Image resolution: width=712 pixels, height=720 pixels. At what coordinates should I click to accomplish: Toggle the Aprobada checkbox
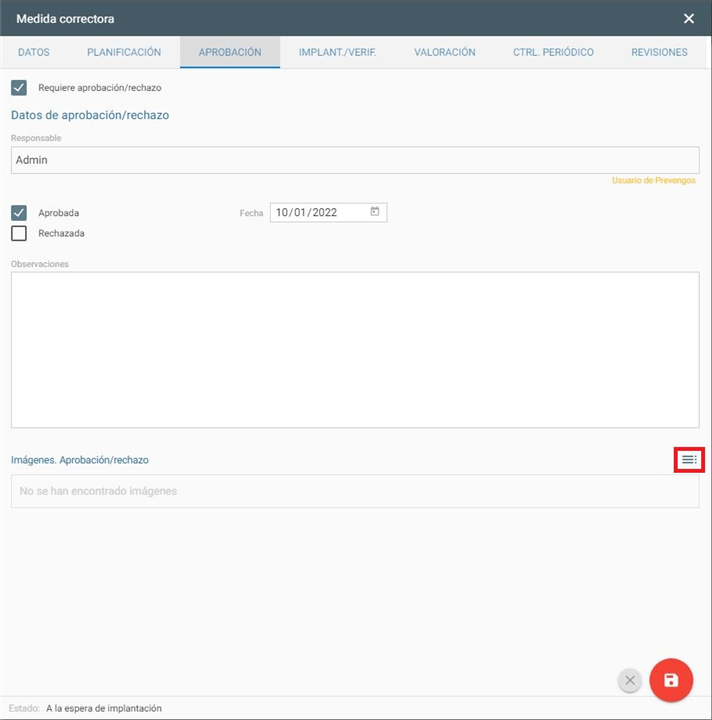pyautogui.click(x=19, y=213)
